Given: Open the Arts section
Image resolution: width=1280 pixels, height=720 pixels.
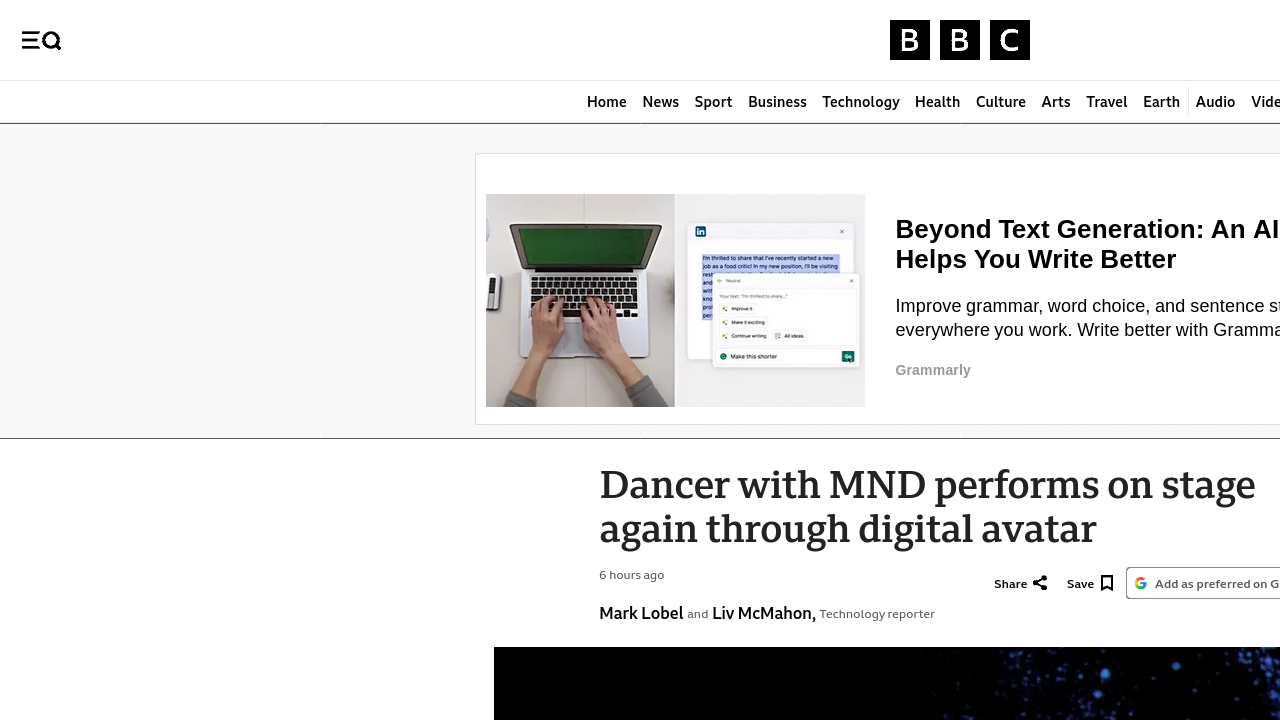Looking at the screenshot, I should click(1055, 102).
